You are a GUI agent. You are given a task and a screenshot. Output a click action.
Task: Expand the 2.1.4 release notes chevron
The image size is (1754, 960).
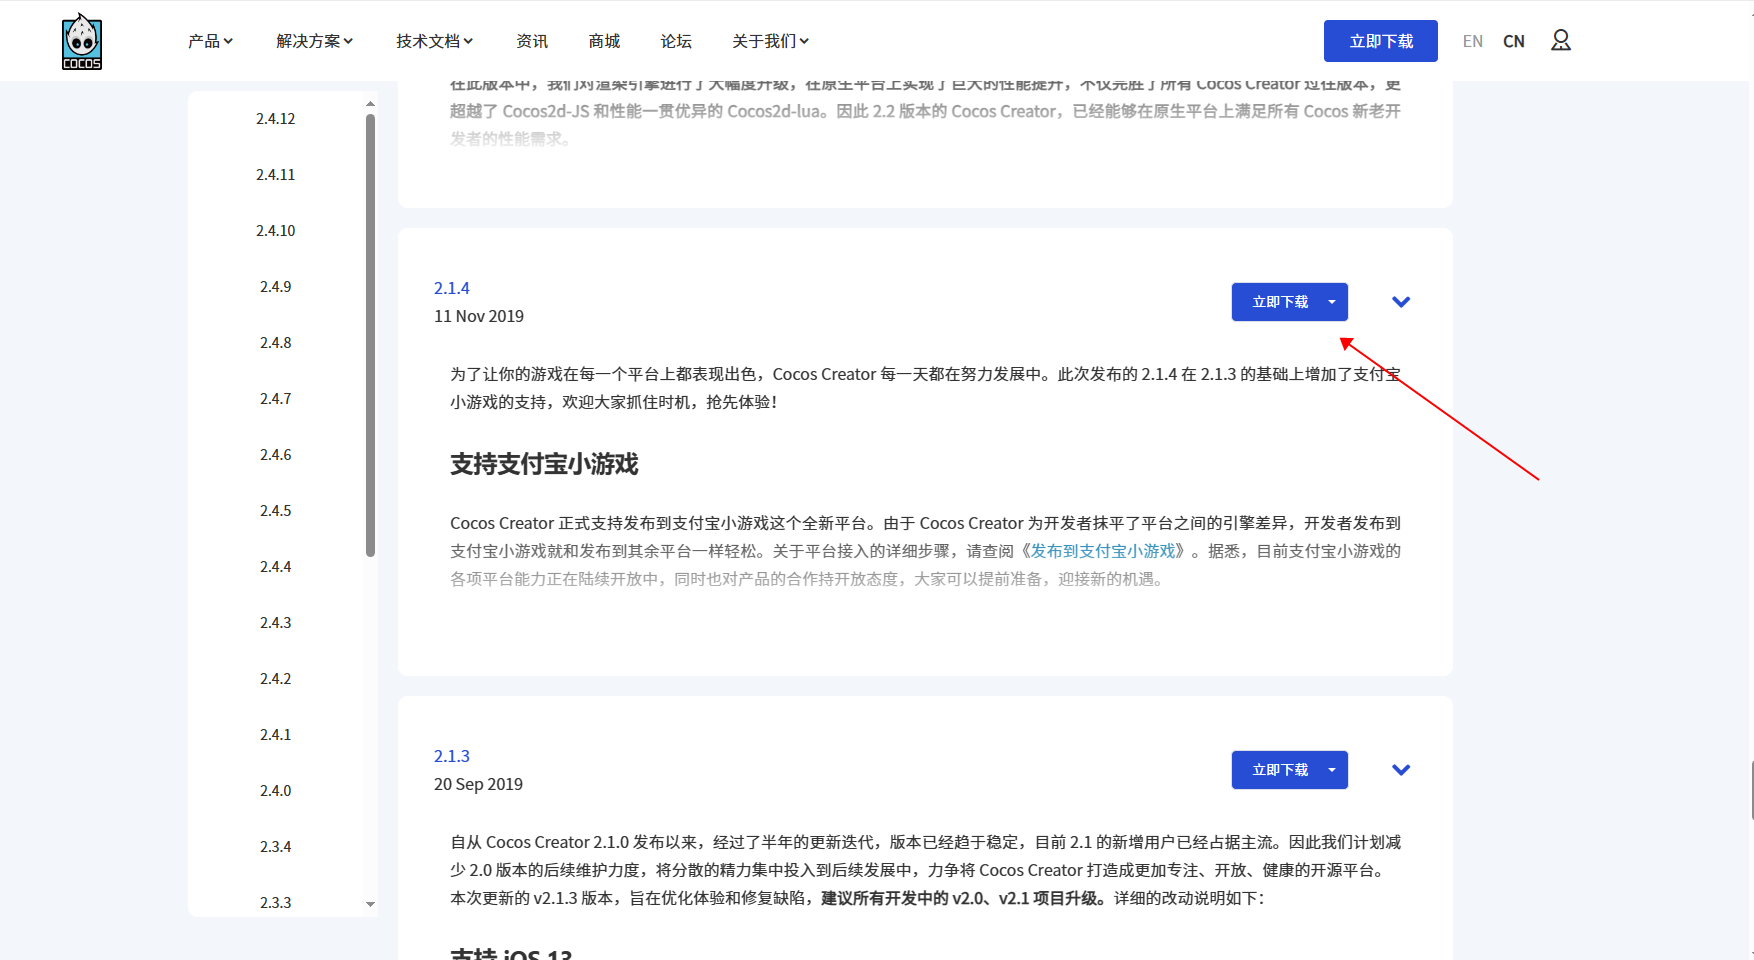[x=1401, y=302]
